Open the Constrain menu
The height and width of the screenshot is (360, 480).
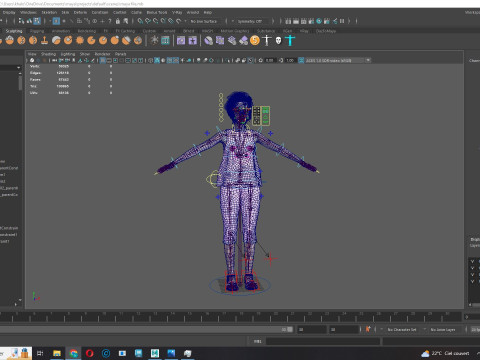click(100, 12)
